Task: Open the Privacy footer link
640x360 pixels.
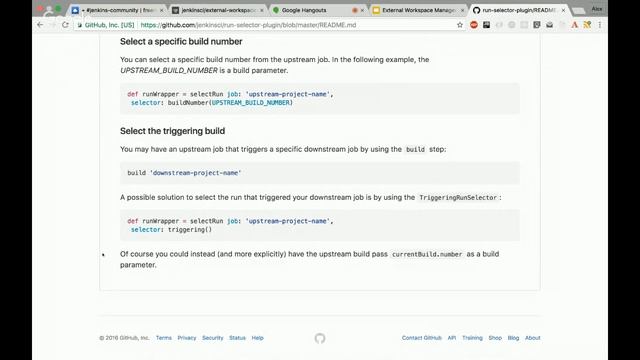Action: [x=187, y=338]
